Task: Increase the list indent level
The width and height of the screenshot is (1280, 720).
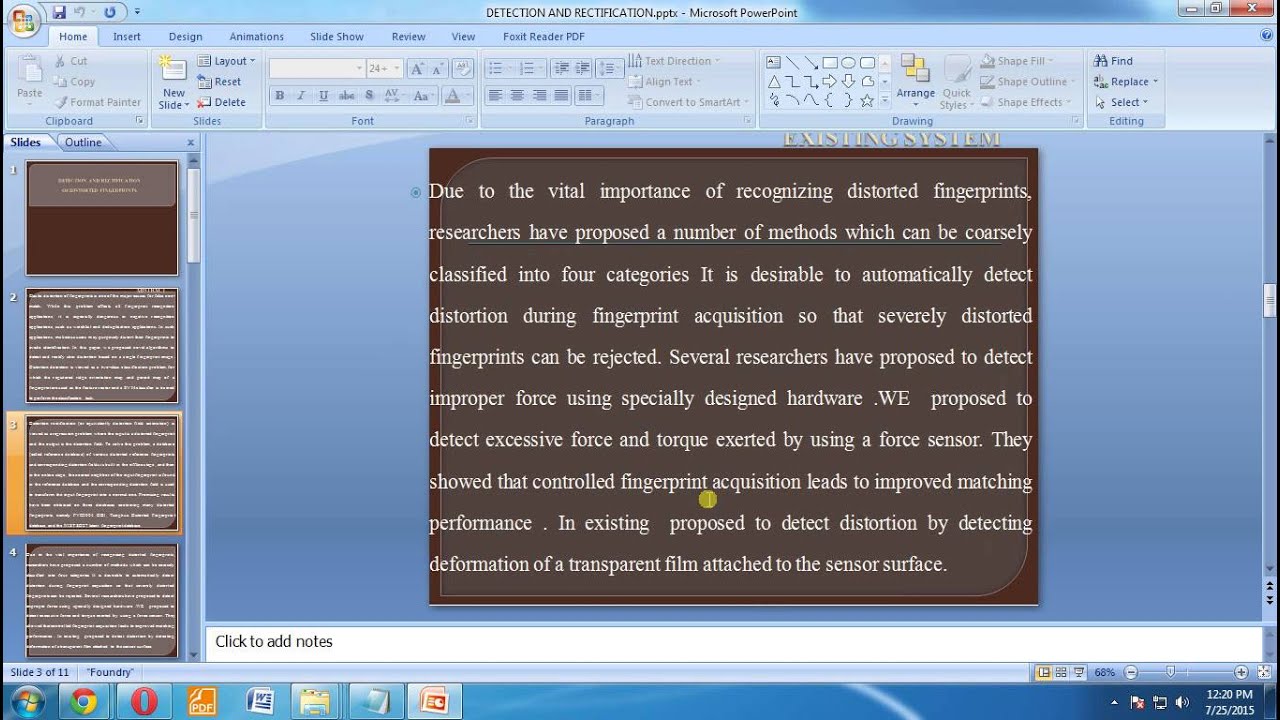Action: click(582, 69)
